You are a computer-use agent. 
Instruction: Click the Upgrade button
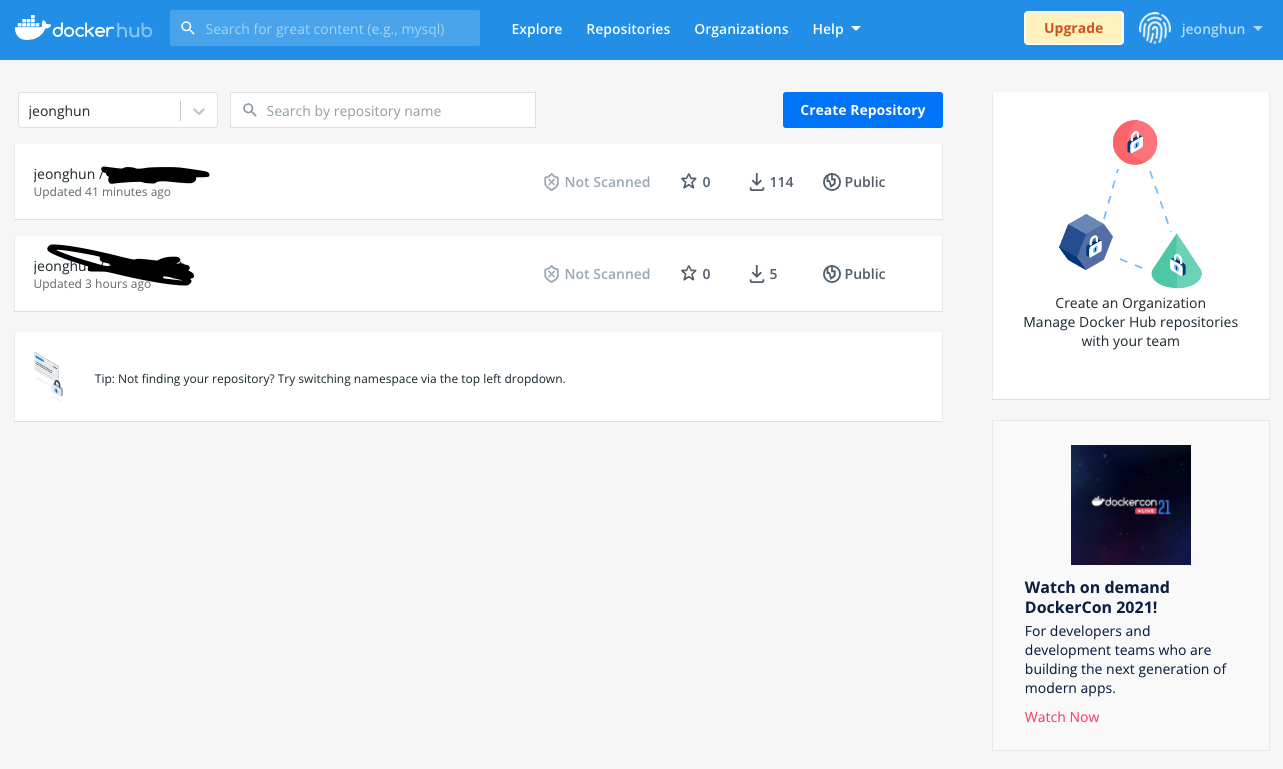pos(1074,28)
